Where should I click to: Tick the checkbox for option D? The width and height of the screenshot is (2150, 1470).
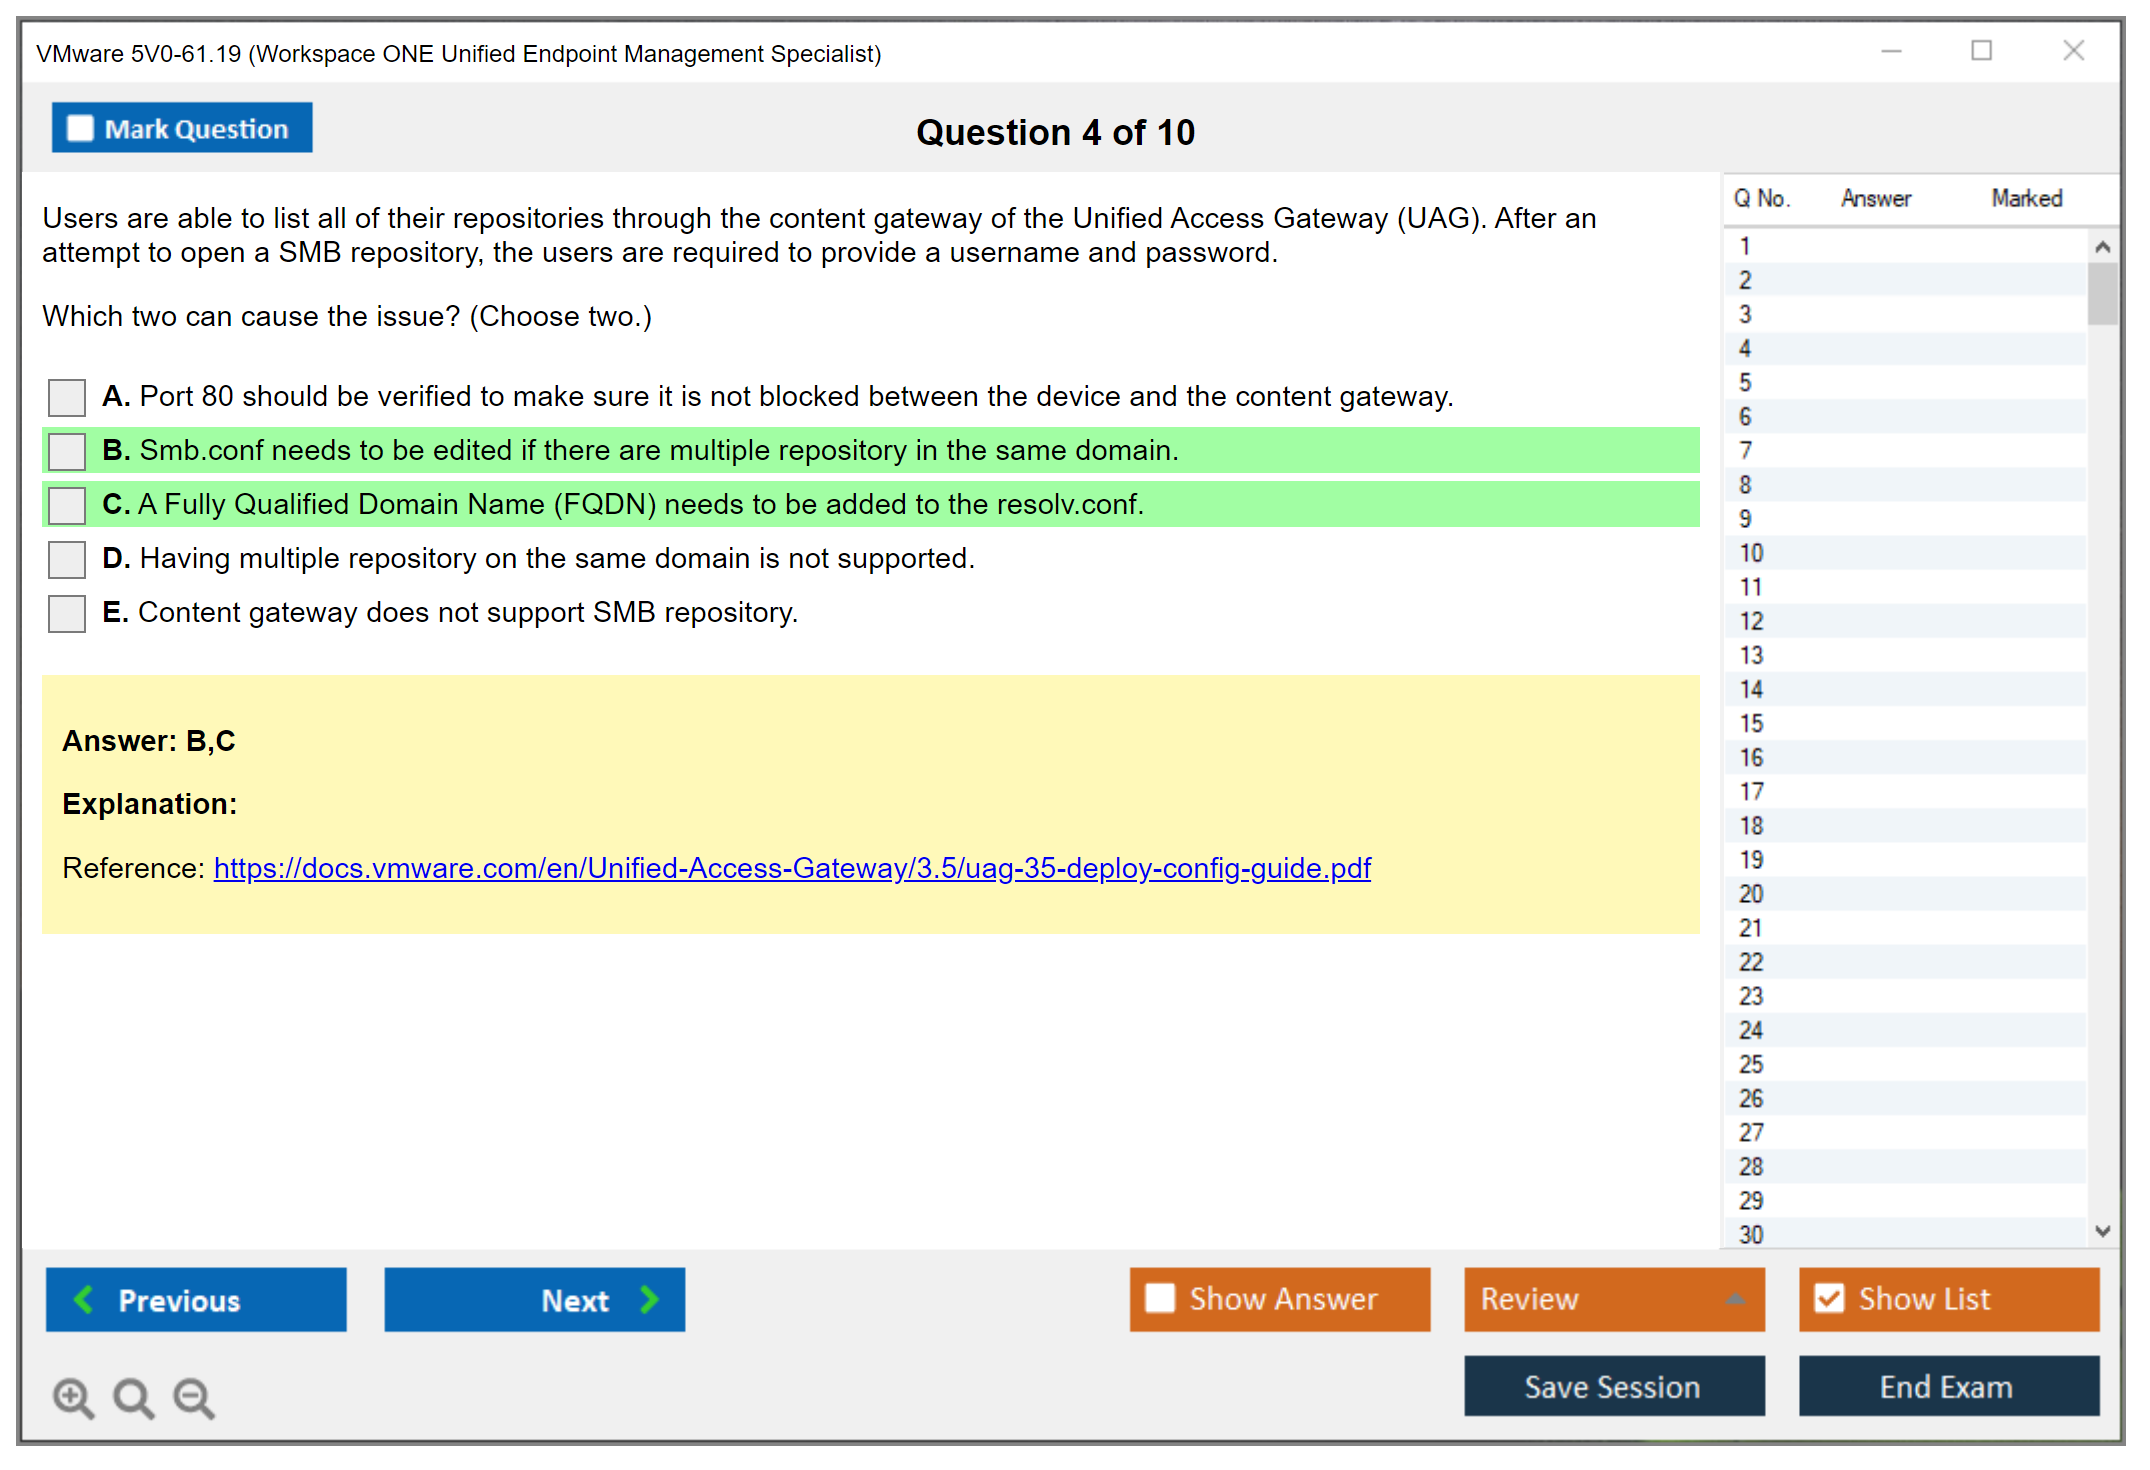click(x=67, y=559)
